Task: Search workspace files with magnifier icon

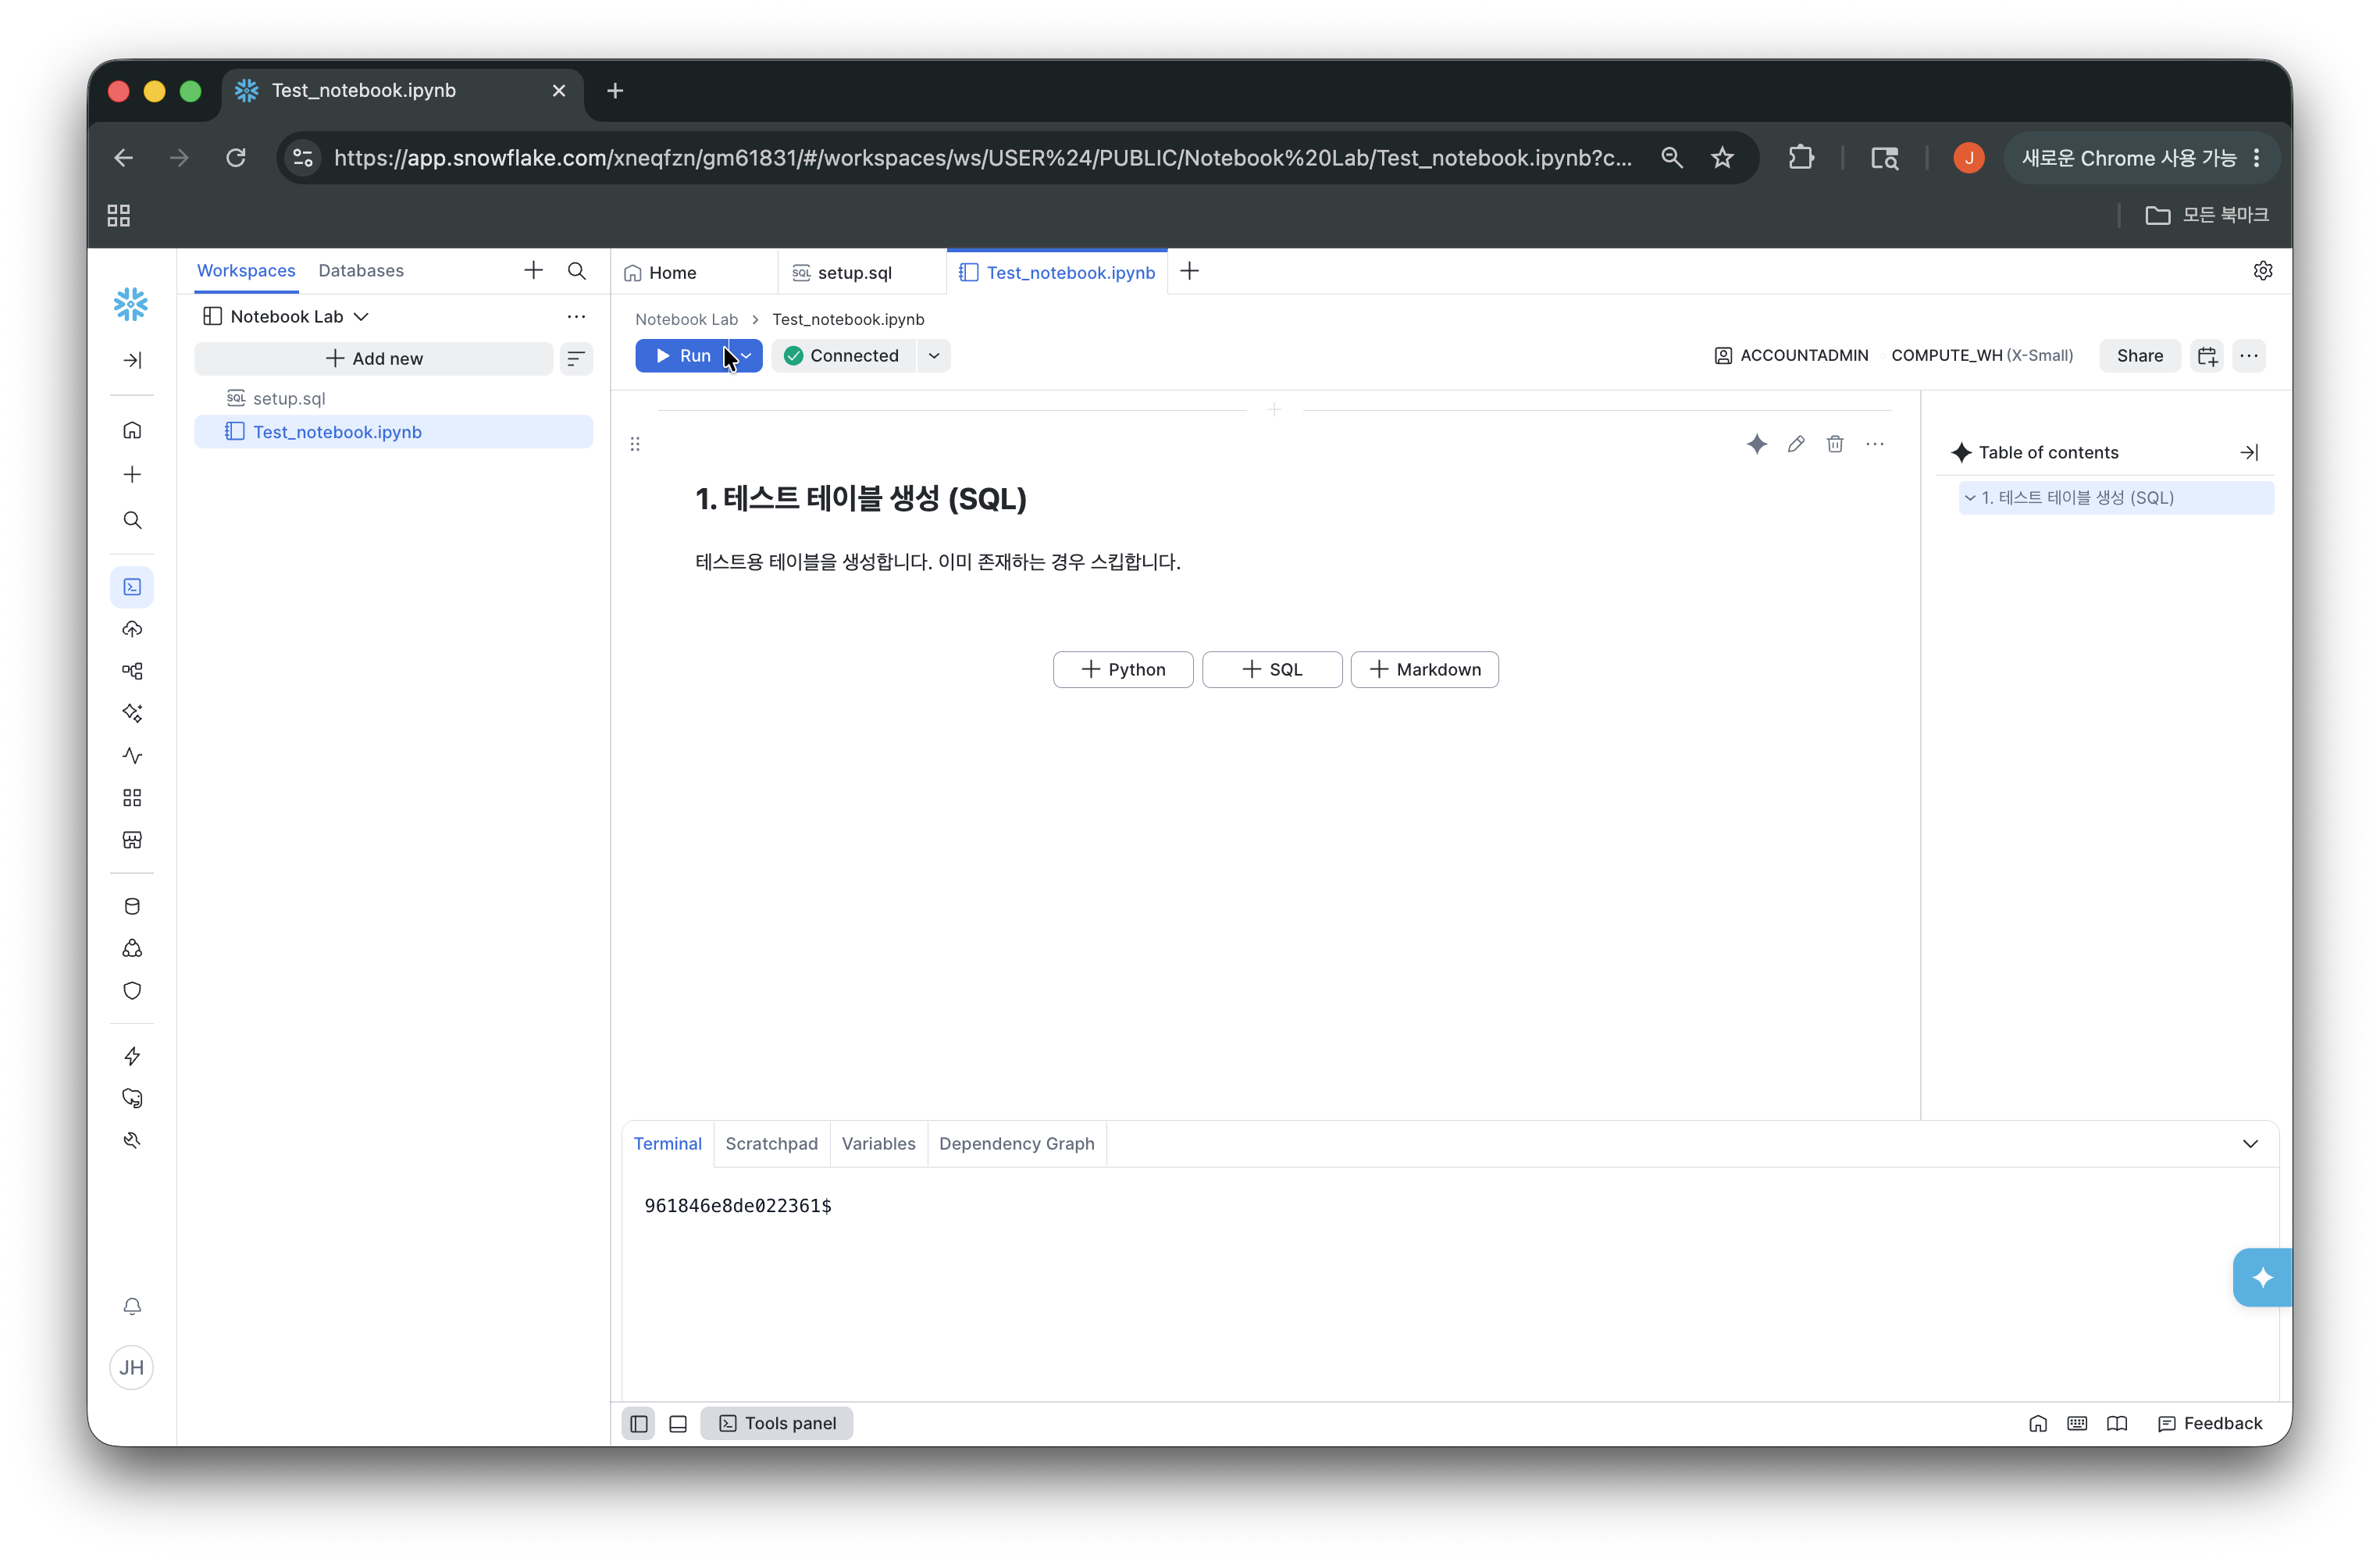Action: 577,271
